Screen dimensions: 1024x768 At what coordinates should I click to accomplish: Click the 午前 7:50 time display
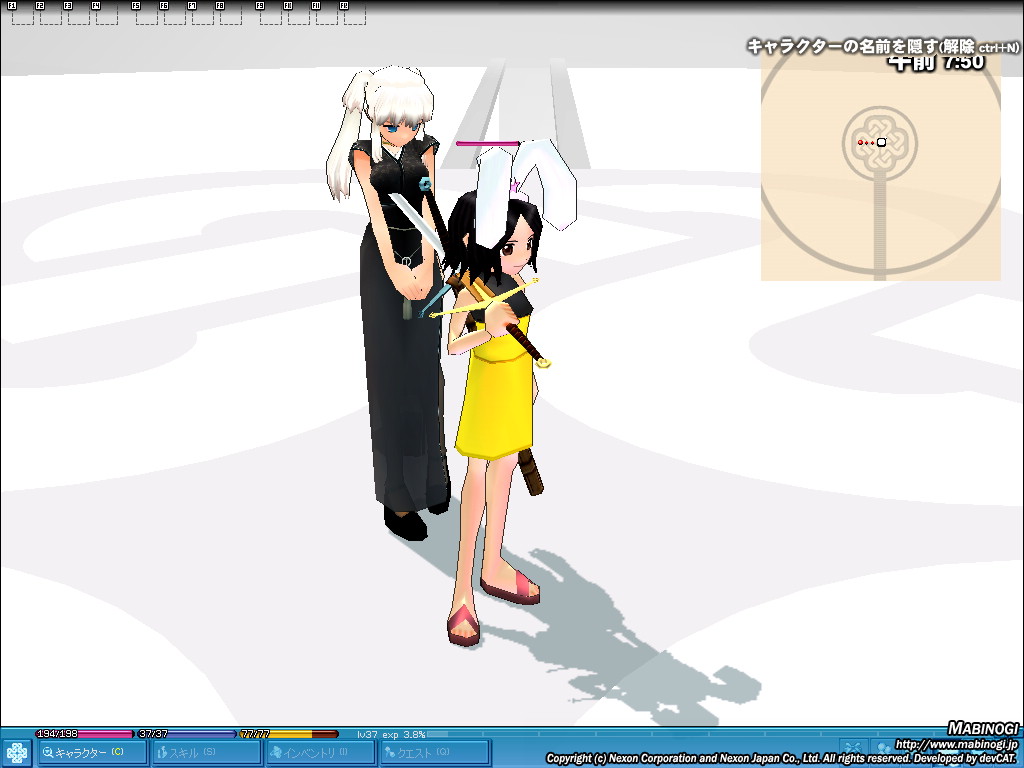pos(936,62)
